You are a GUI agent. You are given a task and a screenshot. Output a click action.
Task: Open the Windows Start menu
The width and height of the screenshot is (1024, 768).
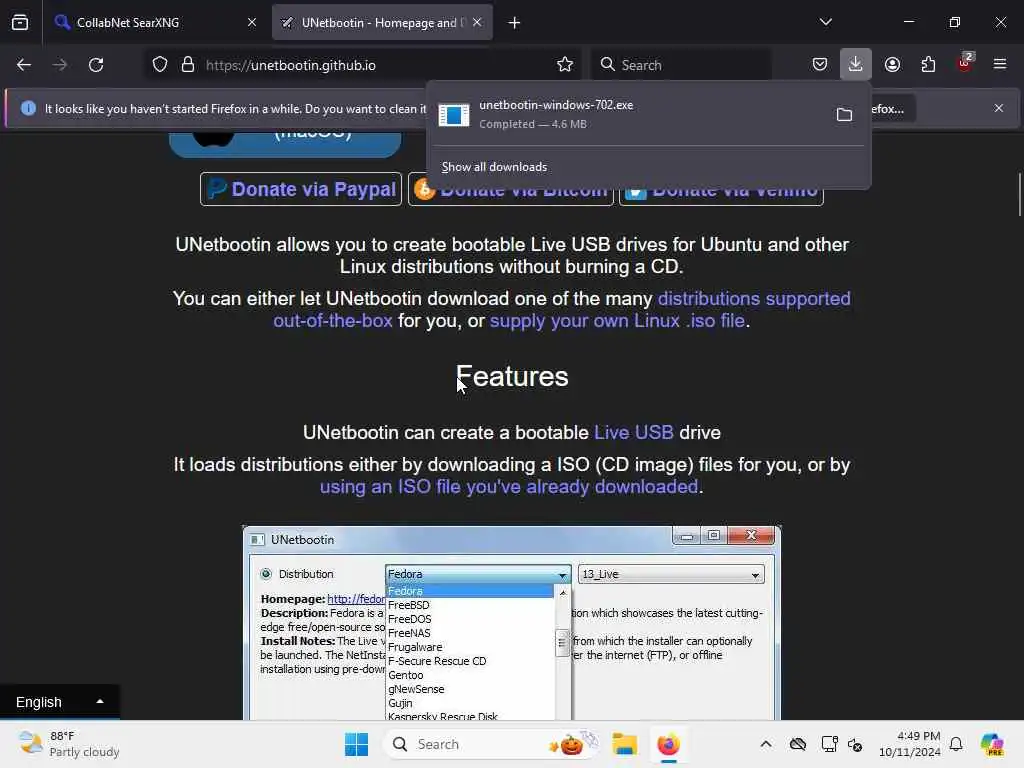(357, 744)
